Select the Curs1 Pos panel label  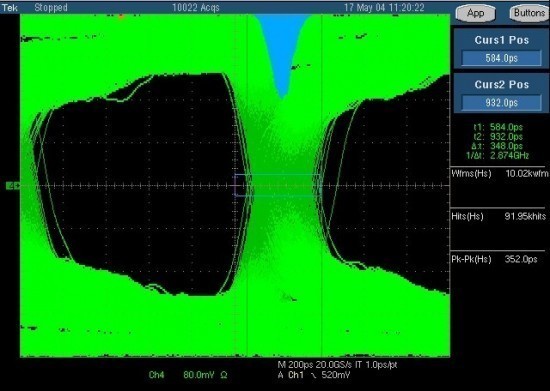tap(502, 40)
